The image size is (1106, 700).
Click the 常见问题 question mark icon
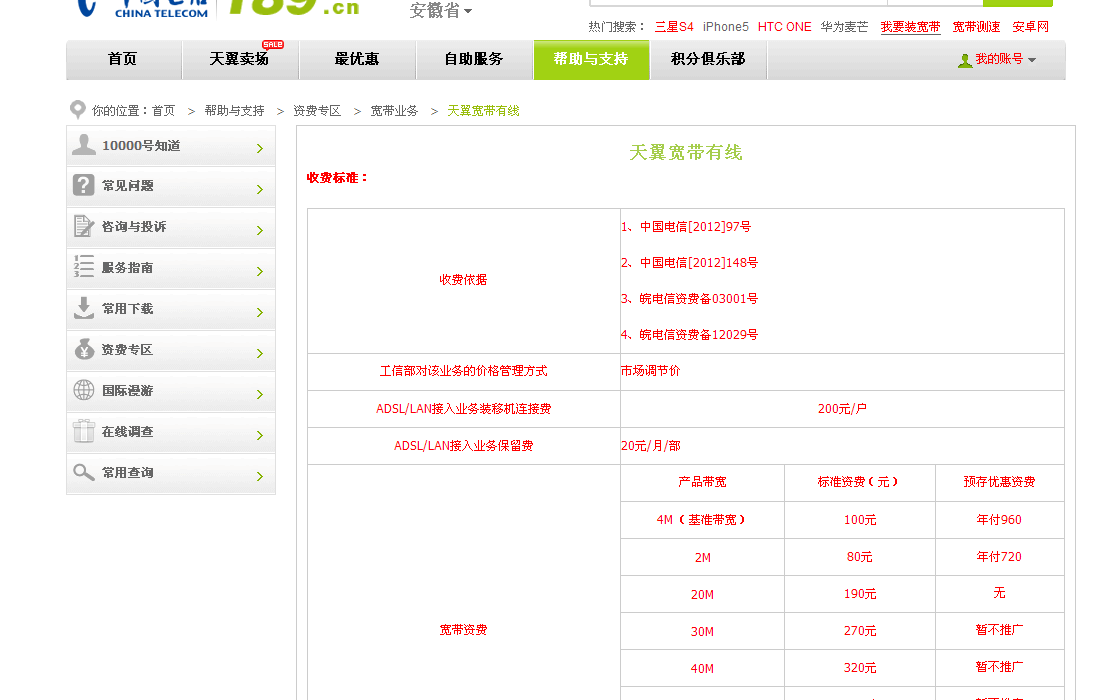pyautogui.click(x=84, y=186)
